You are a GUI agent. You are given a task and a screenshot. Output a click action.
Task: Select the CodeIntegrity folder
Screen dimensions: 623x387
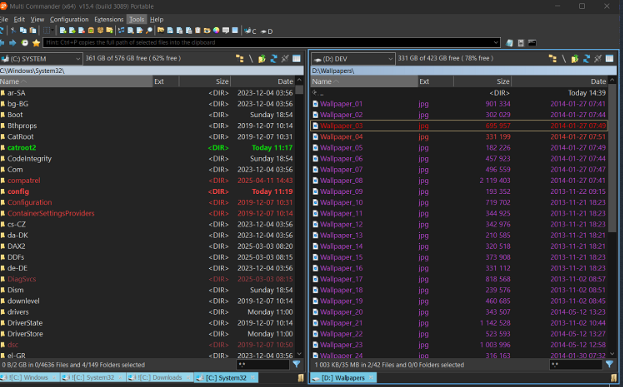148,159
